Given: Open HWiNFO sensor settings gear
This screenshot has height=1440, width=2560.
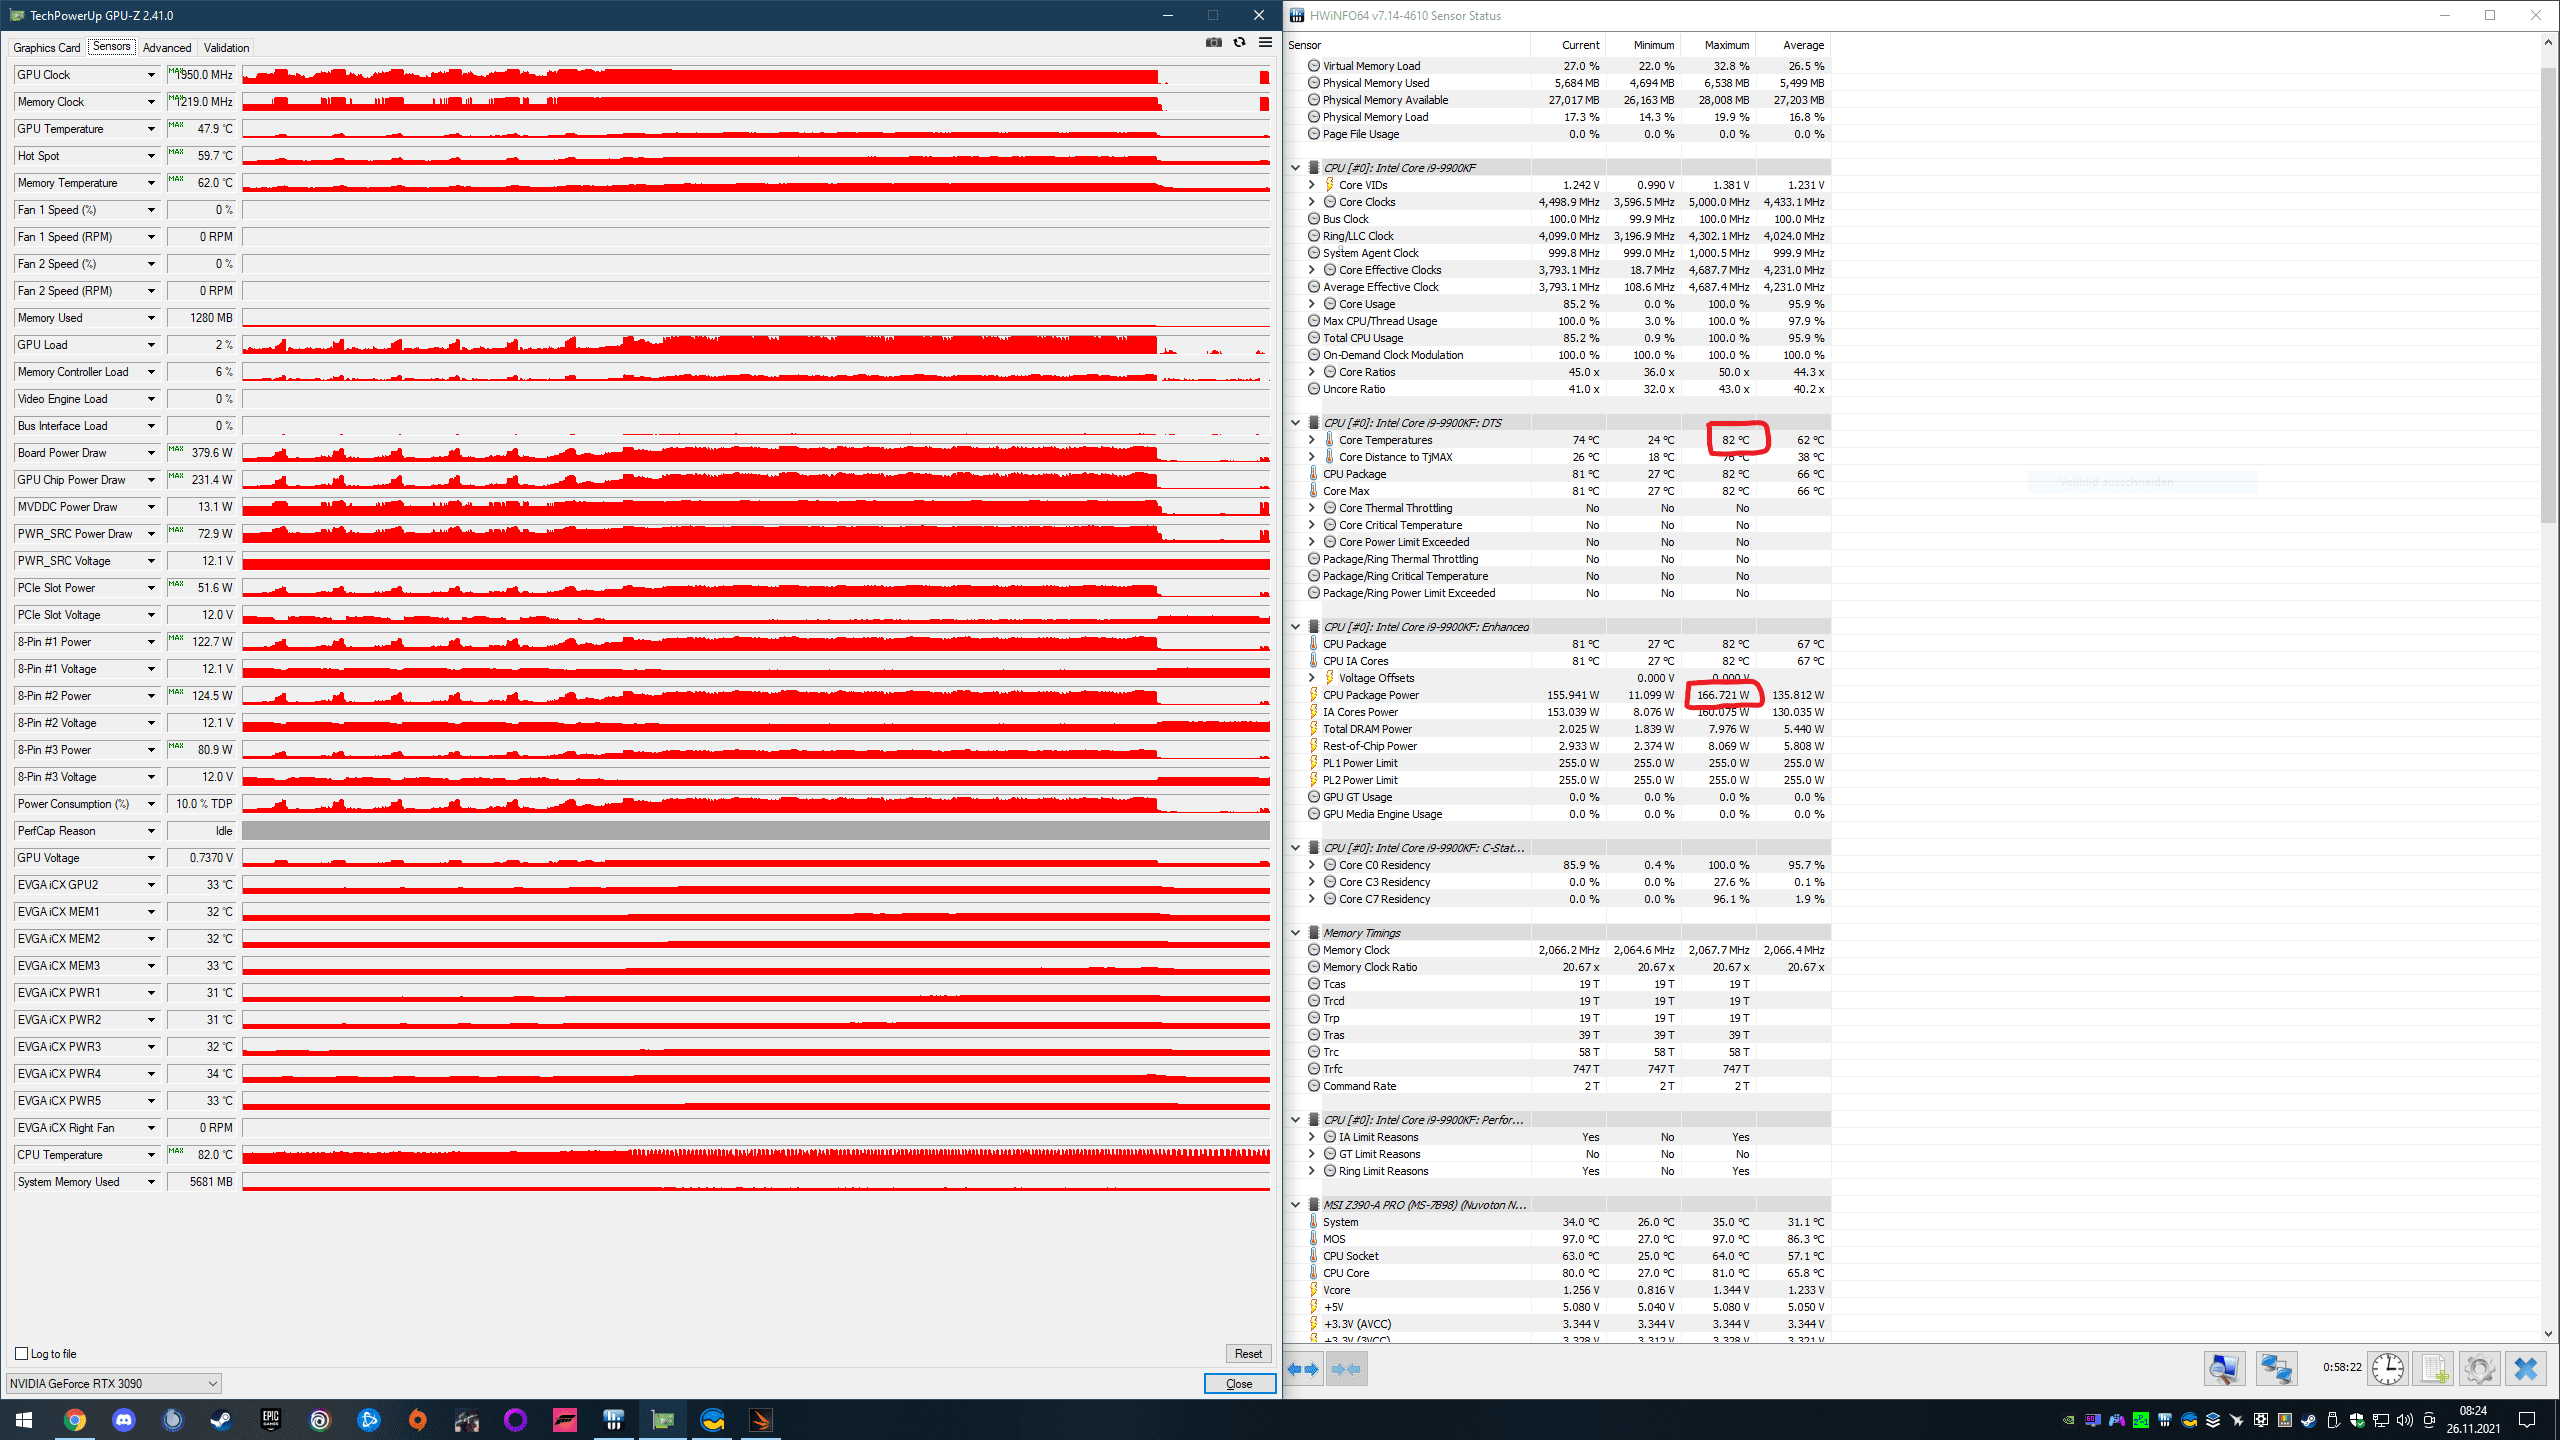Looking at the screenshot, I should [2480, 1368].
